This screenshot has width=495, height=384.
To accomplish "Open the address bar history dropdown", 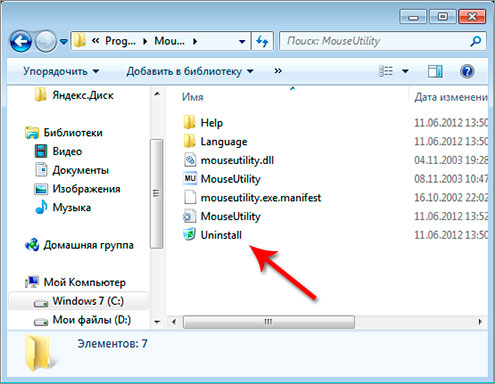I will click(x=242, y=42).
